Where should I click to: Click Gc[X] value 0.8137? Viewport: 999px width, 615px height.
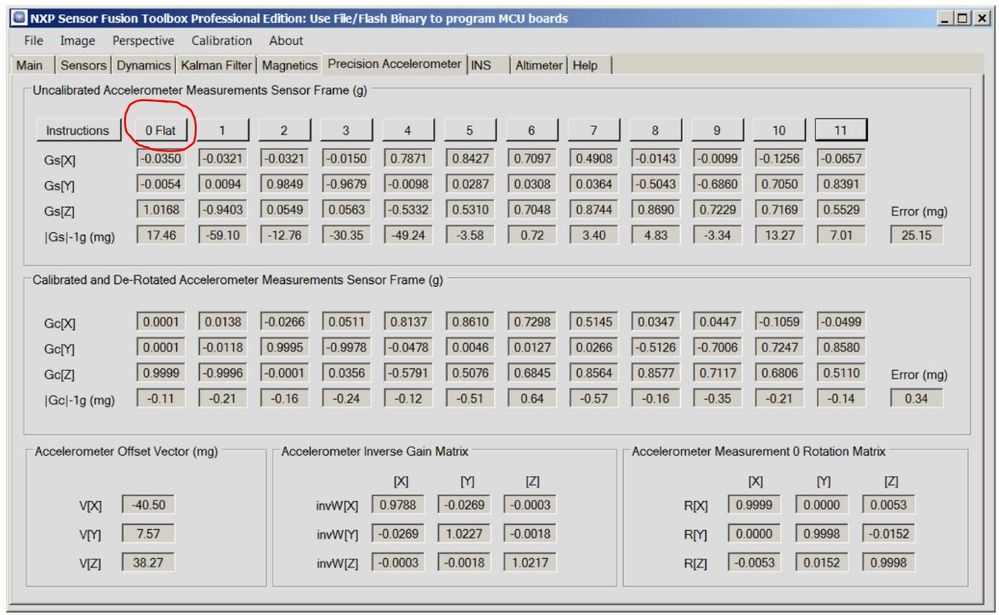tap(408, 322)
